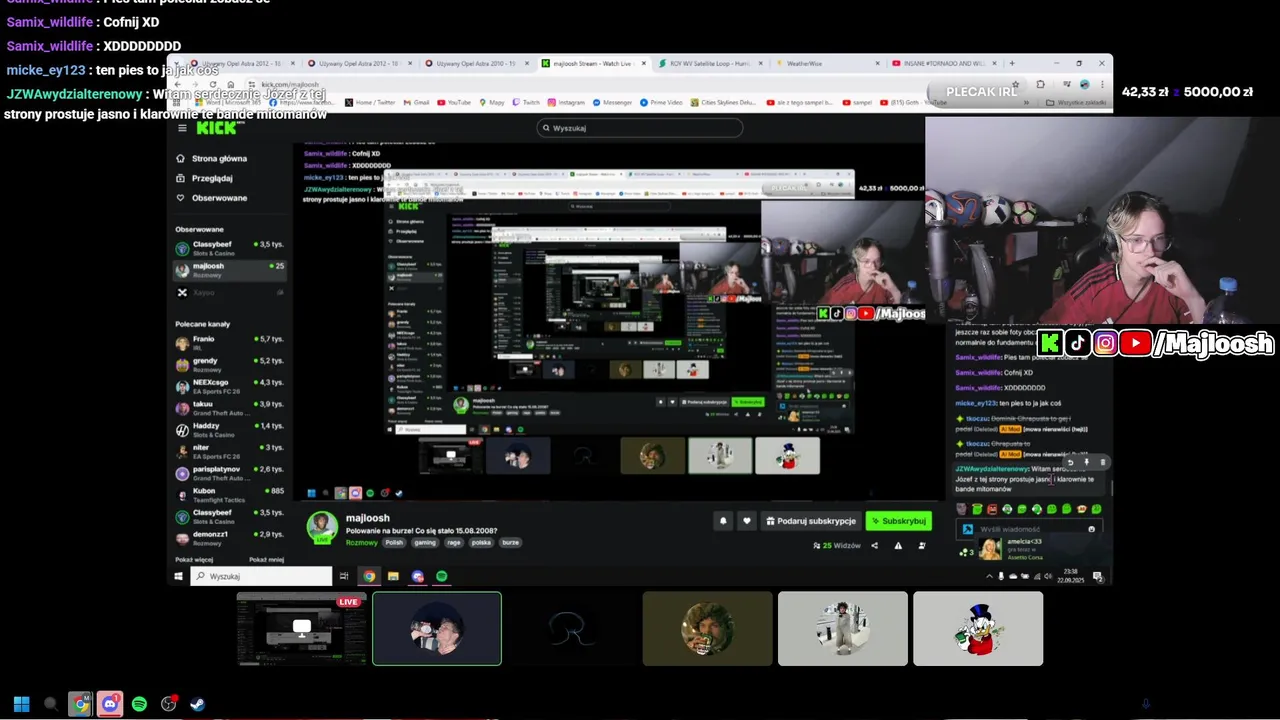The width and height of the screenshot is (1280, 720).
Task: Click the green KICK logo
Action: tap(216, 128)
